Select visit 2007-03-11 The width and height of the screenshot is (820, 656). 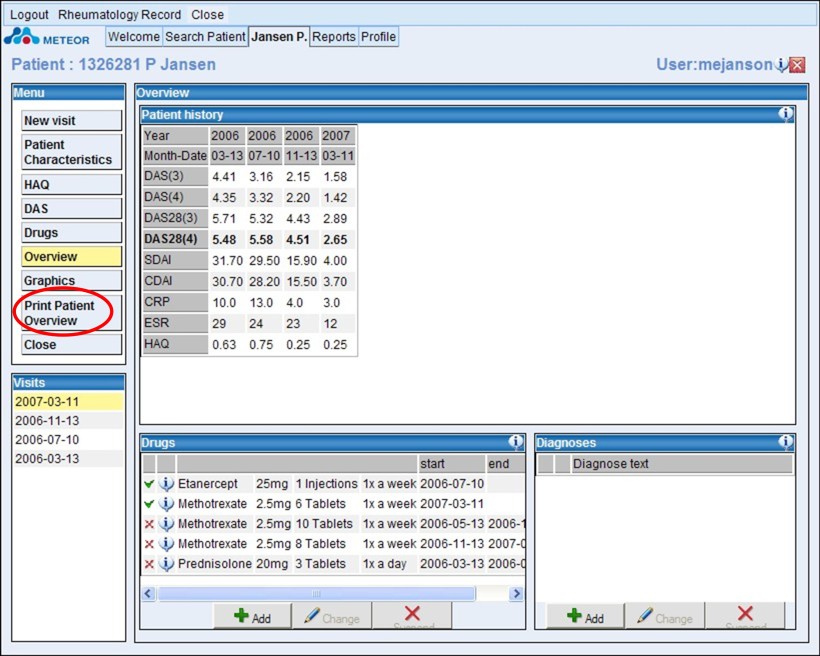pyautogui.click(x=69, y=402)
